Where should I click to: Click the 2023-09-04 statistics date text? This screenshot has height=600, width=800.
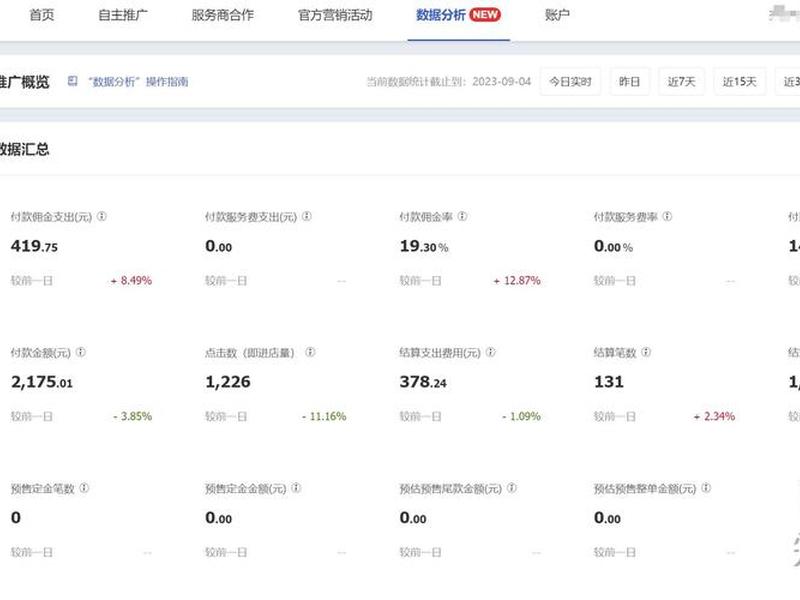[x=502, y=82]
